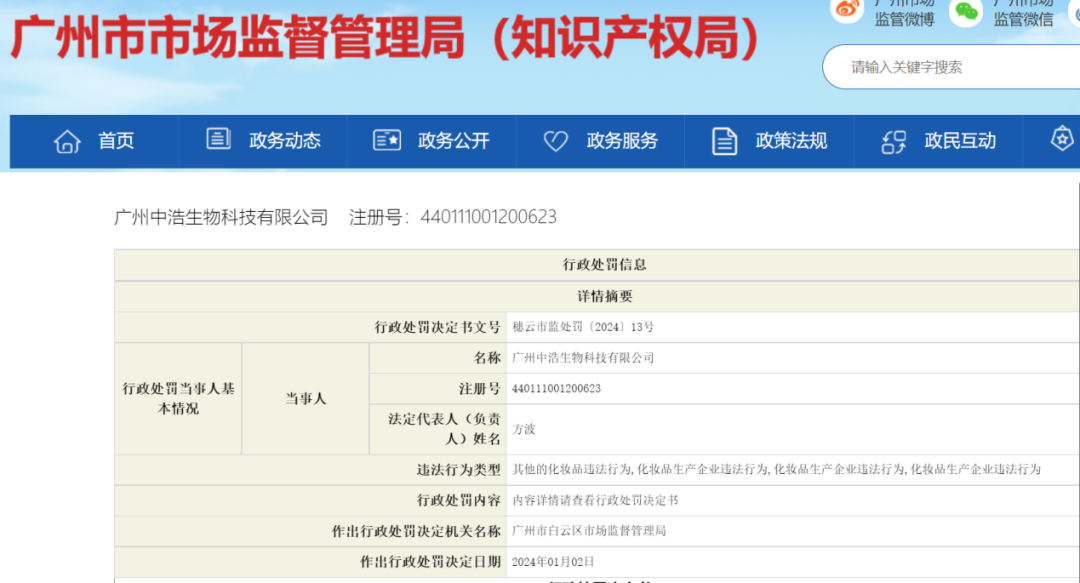Select document number 穗云市监处罚〔2024〕13号
Screen dimensions: 1080x583
[x=583, y=327]
